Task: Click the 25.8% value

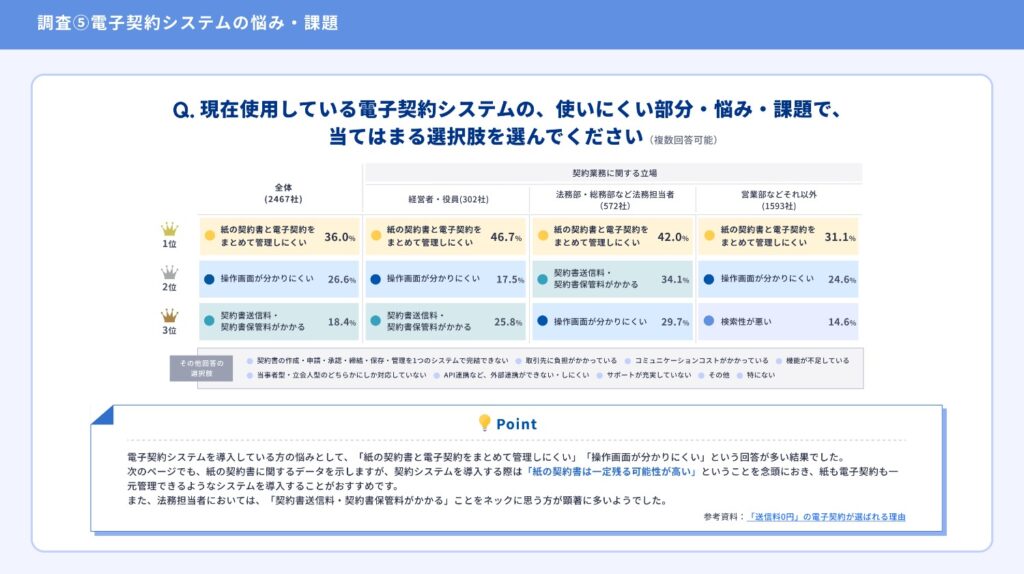Action: (x=508, y=322)
